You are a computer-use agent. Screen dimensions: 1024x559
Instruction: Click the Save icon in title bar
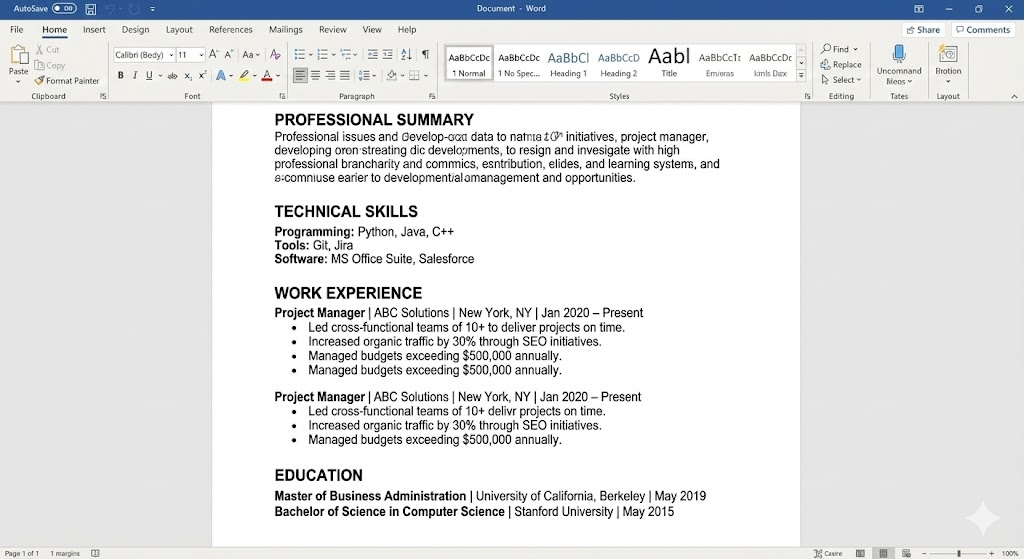click(x=91, y=9)
